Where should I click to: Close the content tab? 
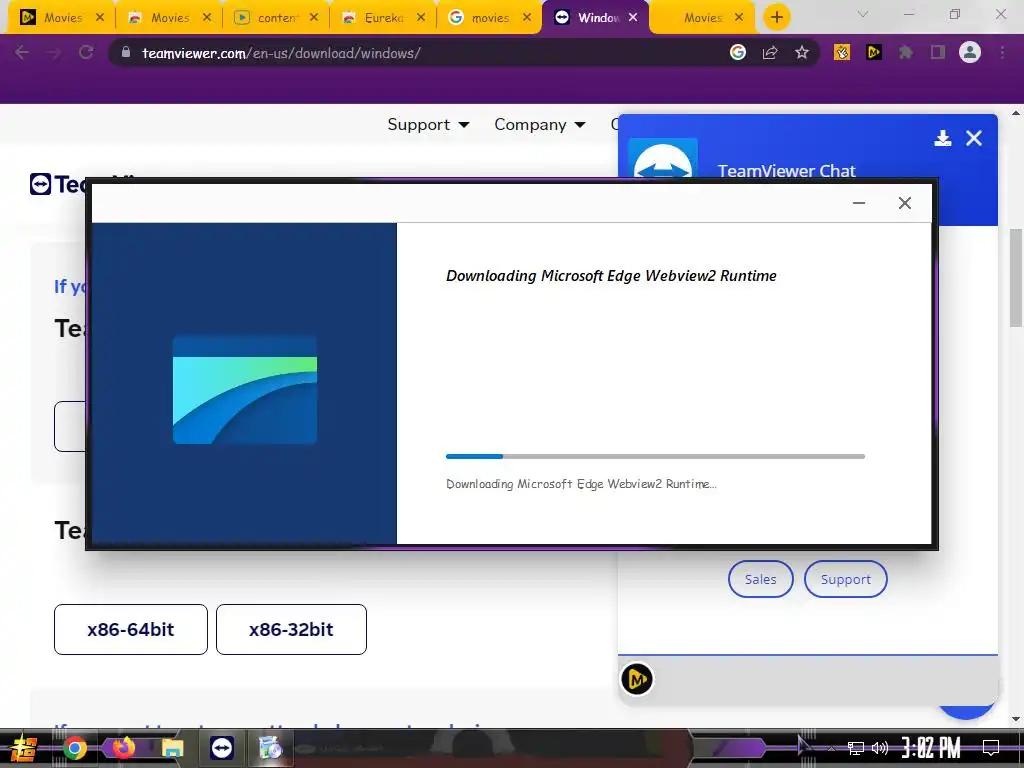click(x=314, y=18)
